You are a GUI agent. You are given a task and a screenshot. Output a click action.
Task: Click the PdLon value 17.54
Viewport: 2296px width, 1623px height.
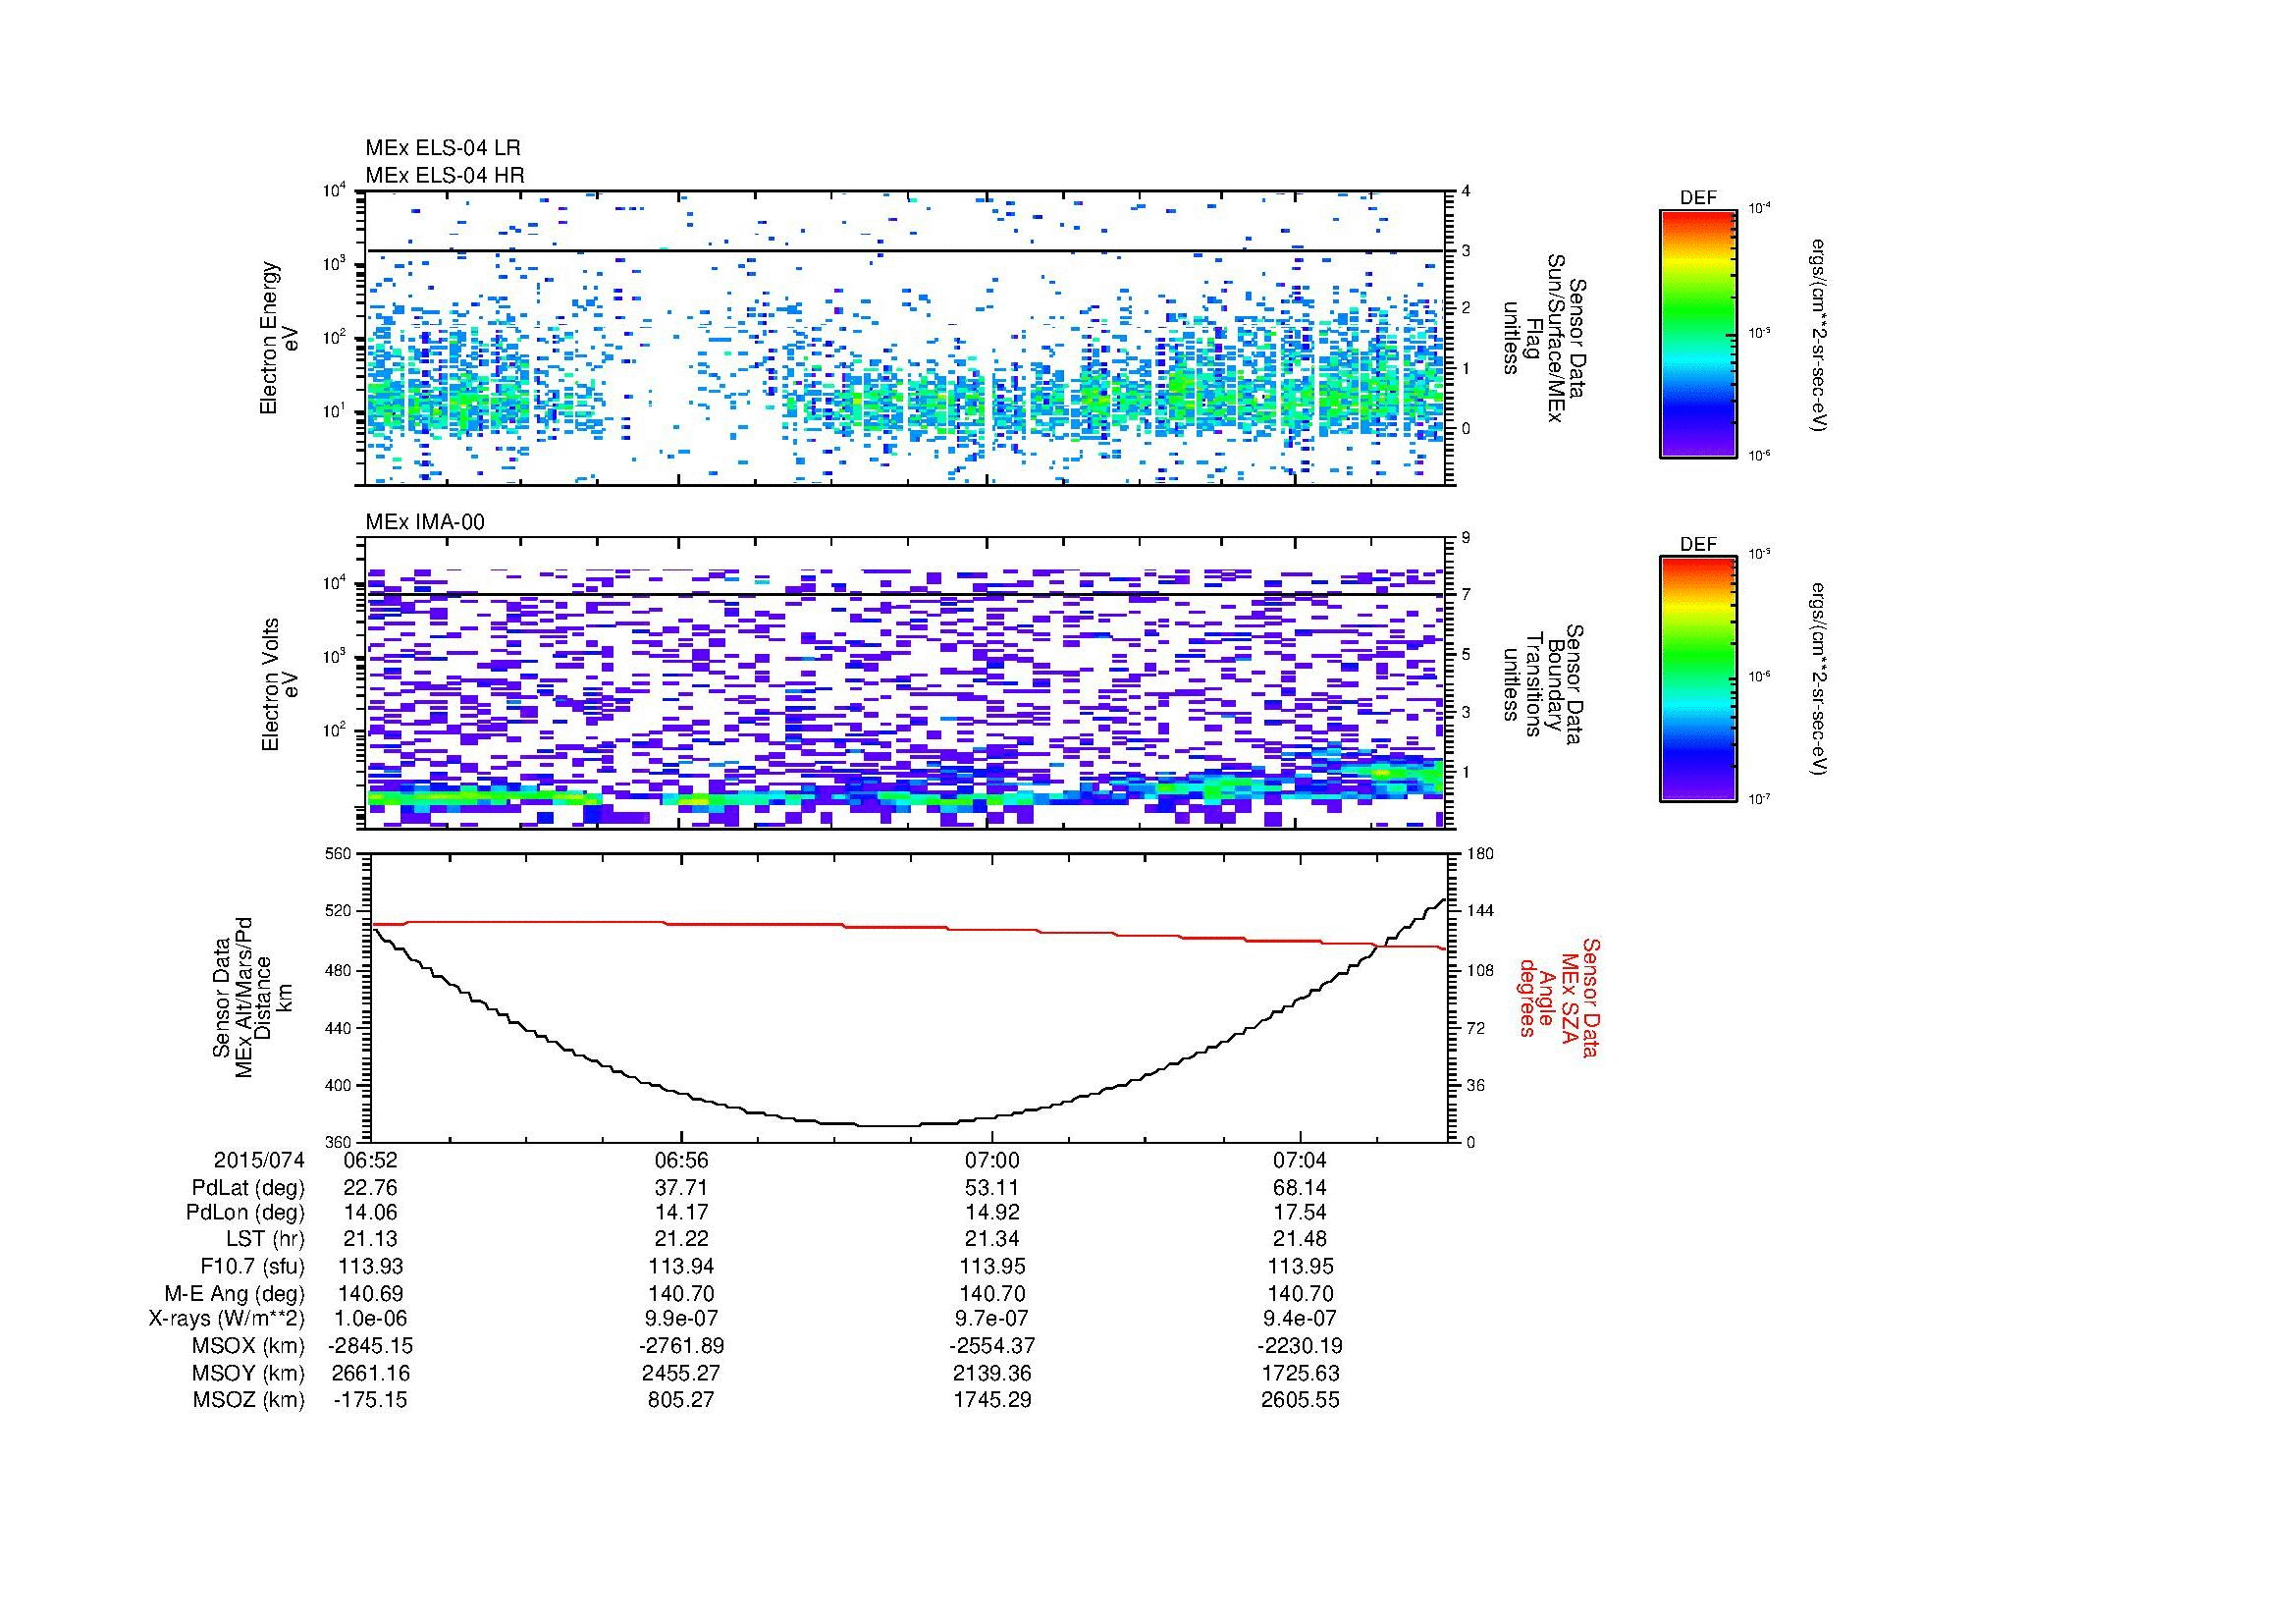(x=1300, y=1213)
